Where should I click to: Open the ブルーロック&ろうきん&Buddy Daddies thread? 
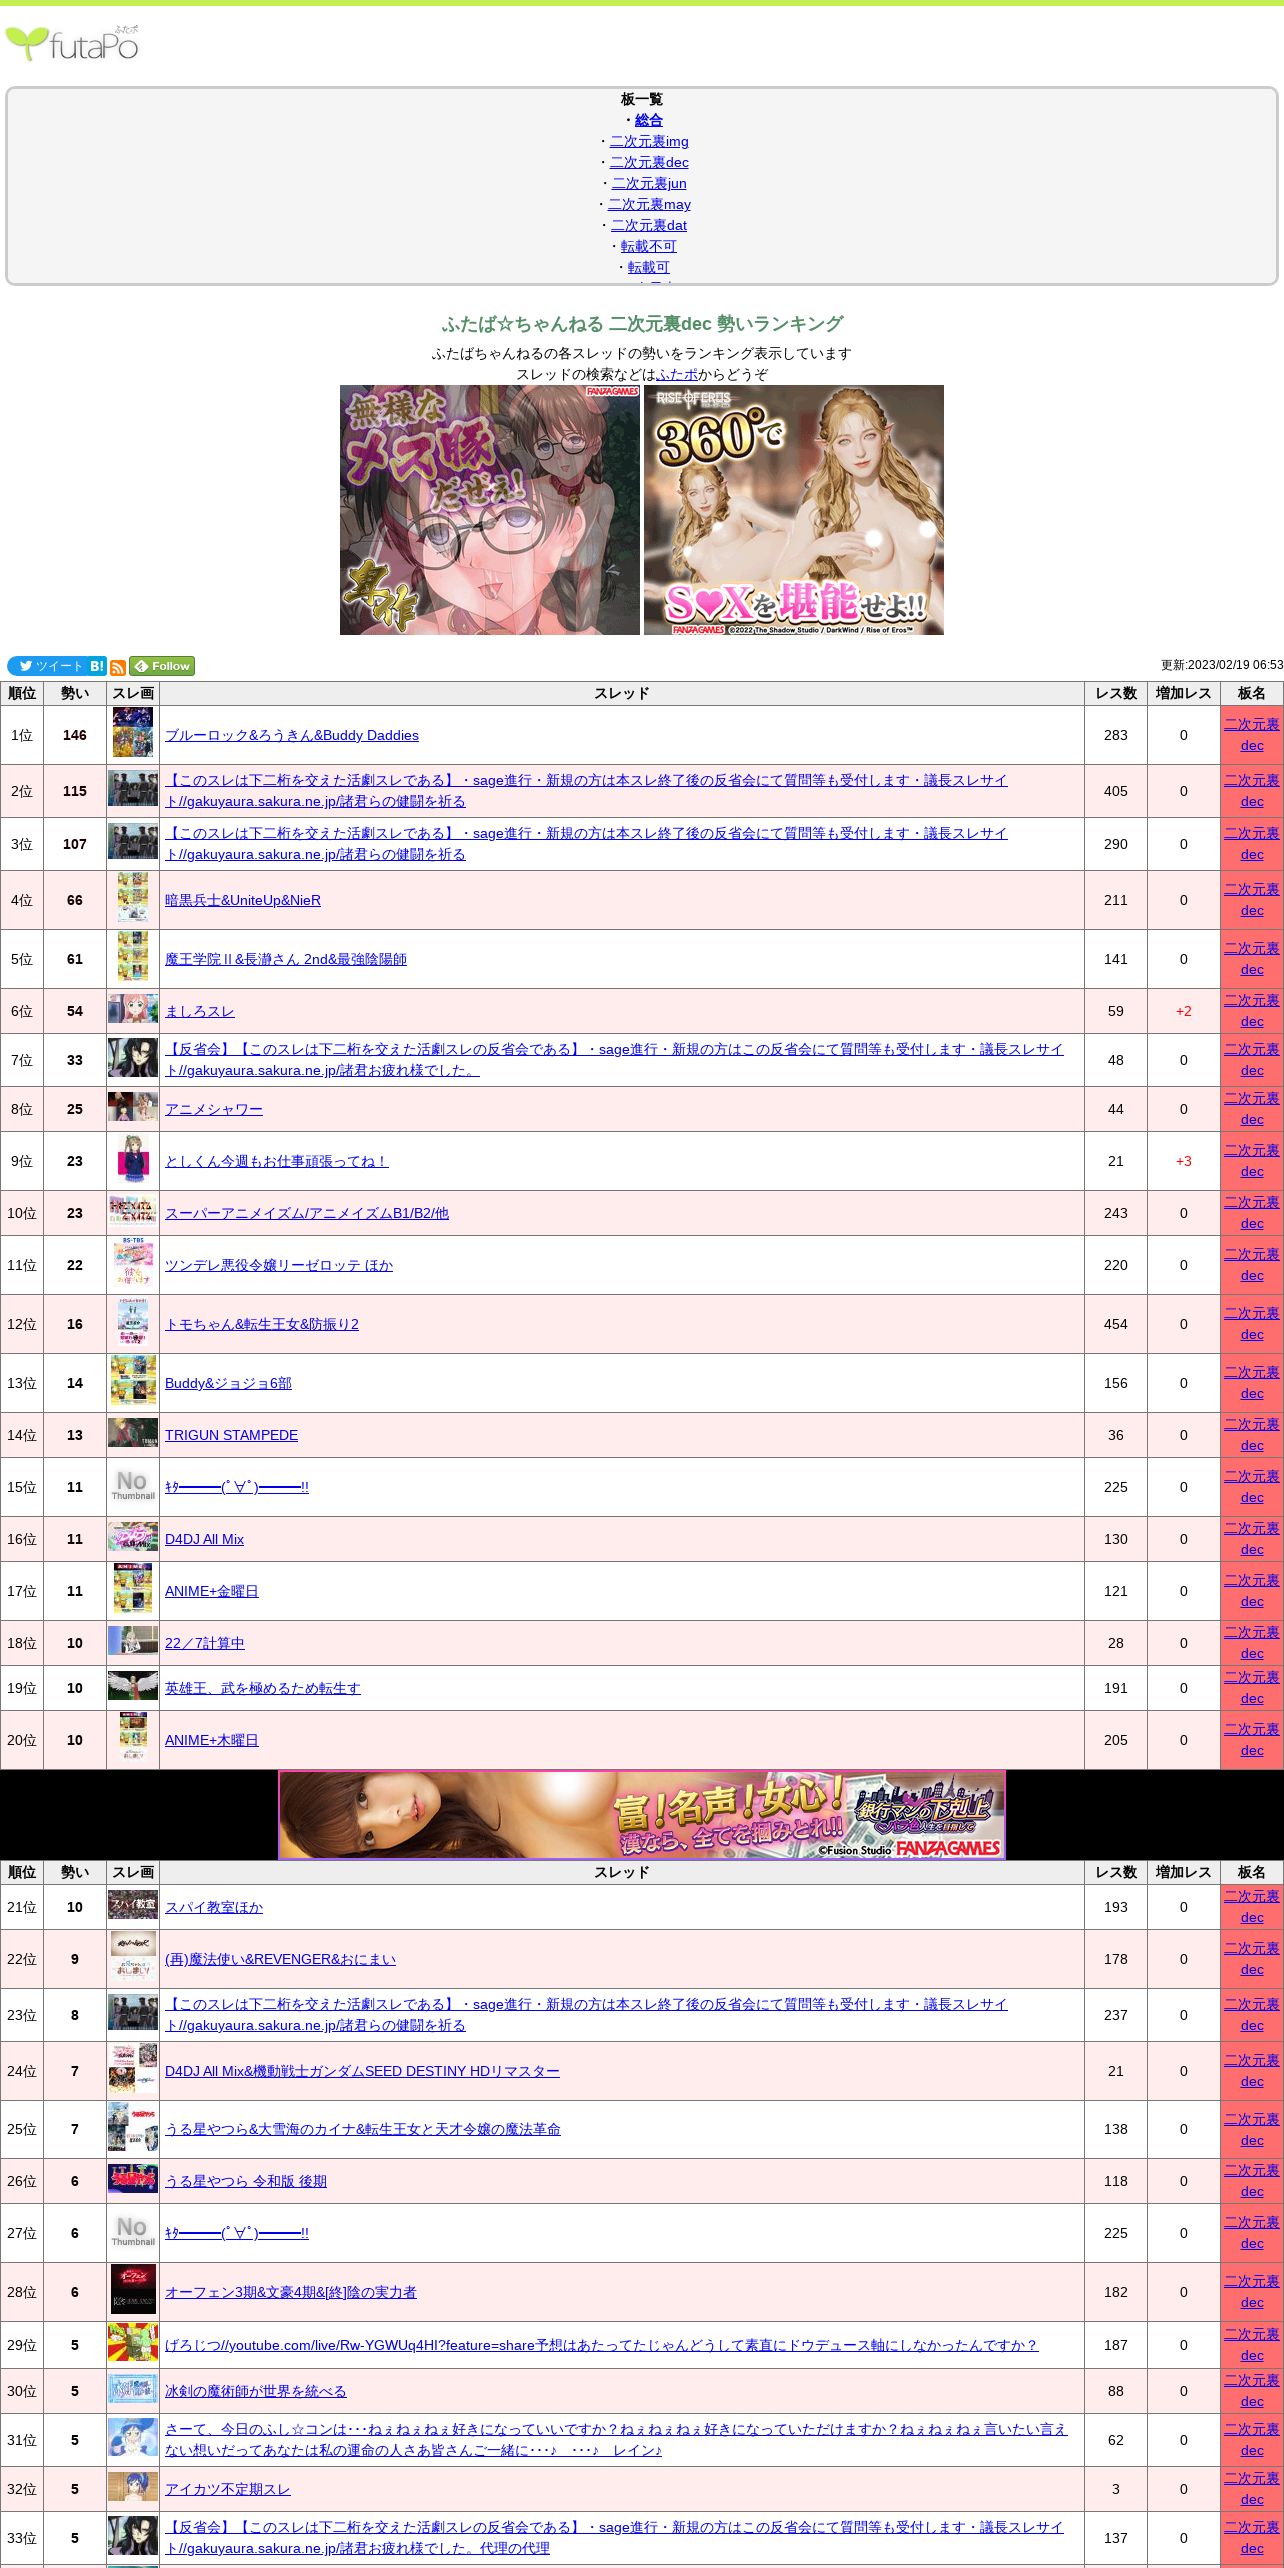click(x=292, y=735)
